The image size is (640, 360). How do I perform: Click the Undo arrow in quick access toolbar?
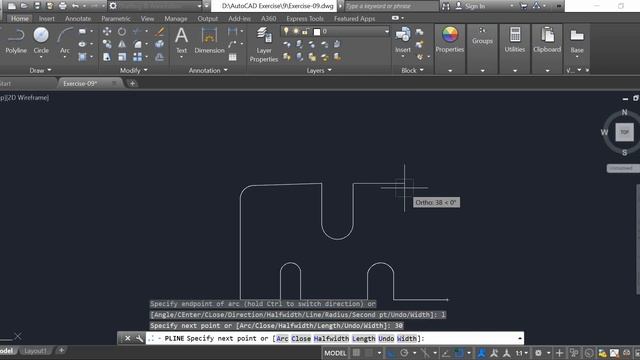[x=75, y=6]
